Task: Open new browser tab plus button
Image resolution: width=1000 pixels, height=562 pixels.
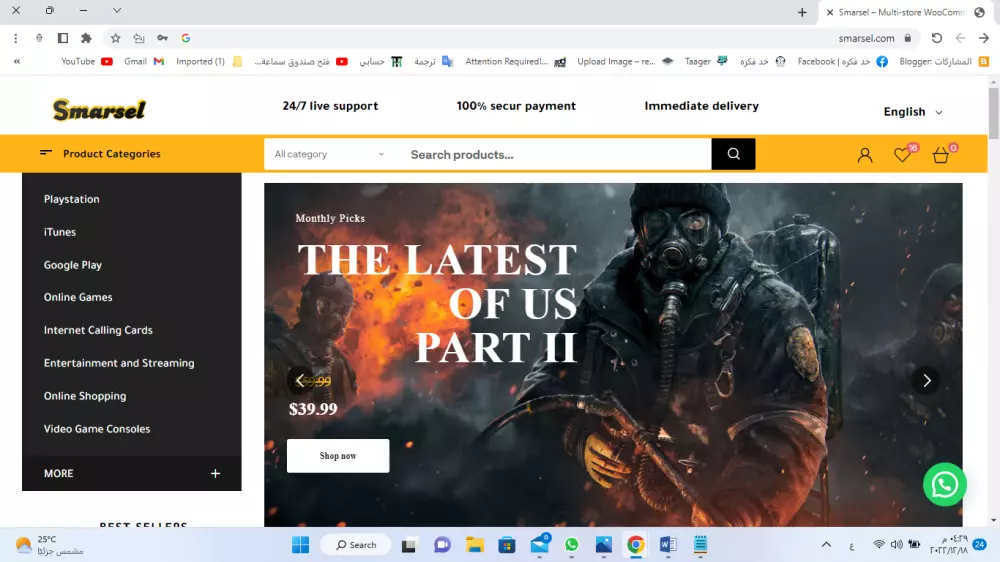Action: (x=802, y=12)
